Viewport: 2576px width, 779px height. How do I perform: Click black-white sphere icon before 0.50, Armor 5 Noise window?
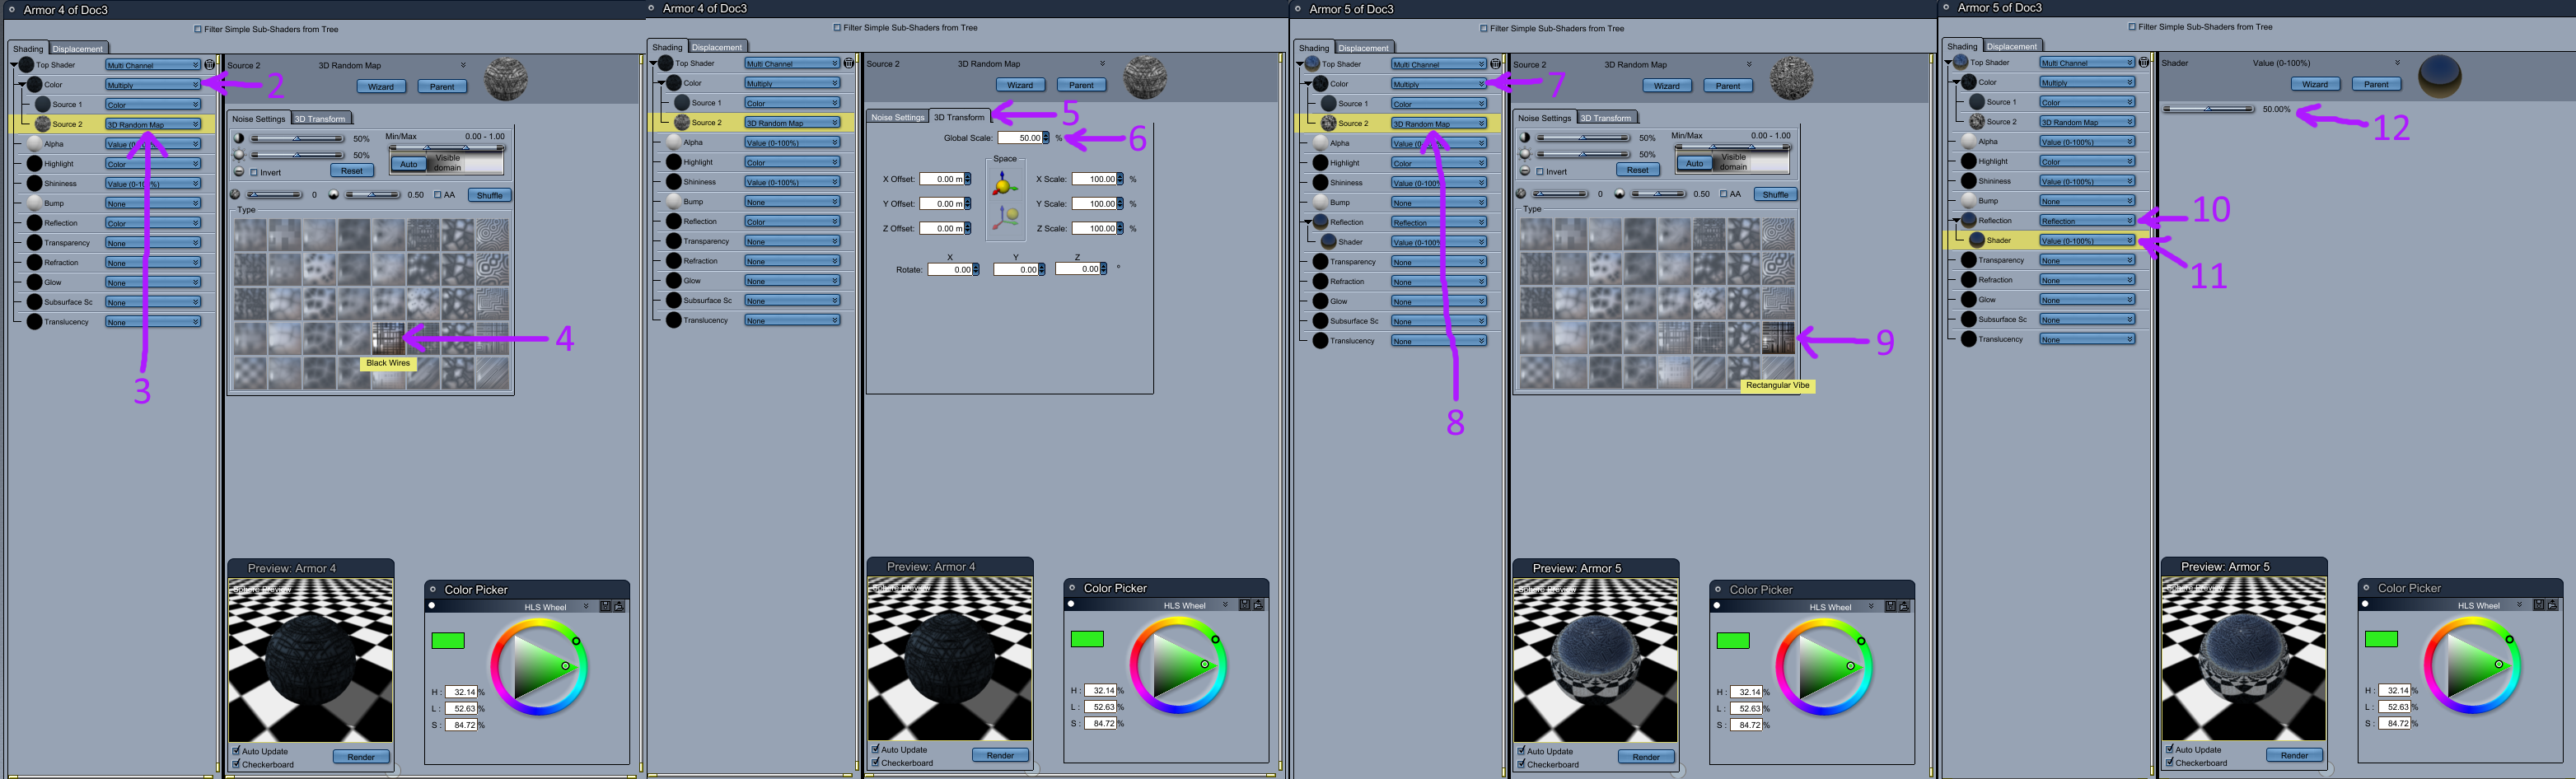click(1619, 194)
